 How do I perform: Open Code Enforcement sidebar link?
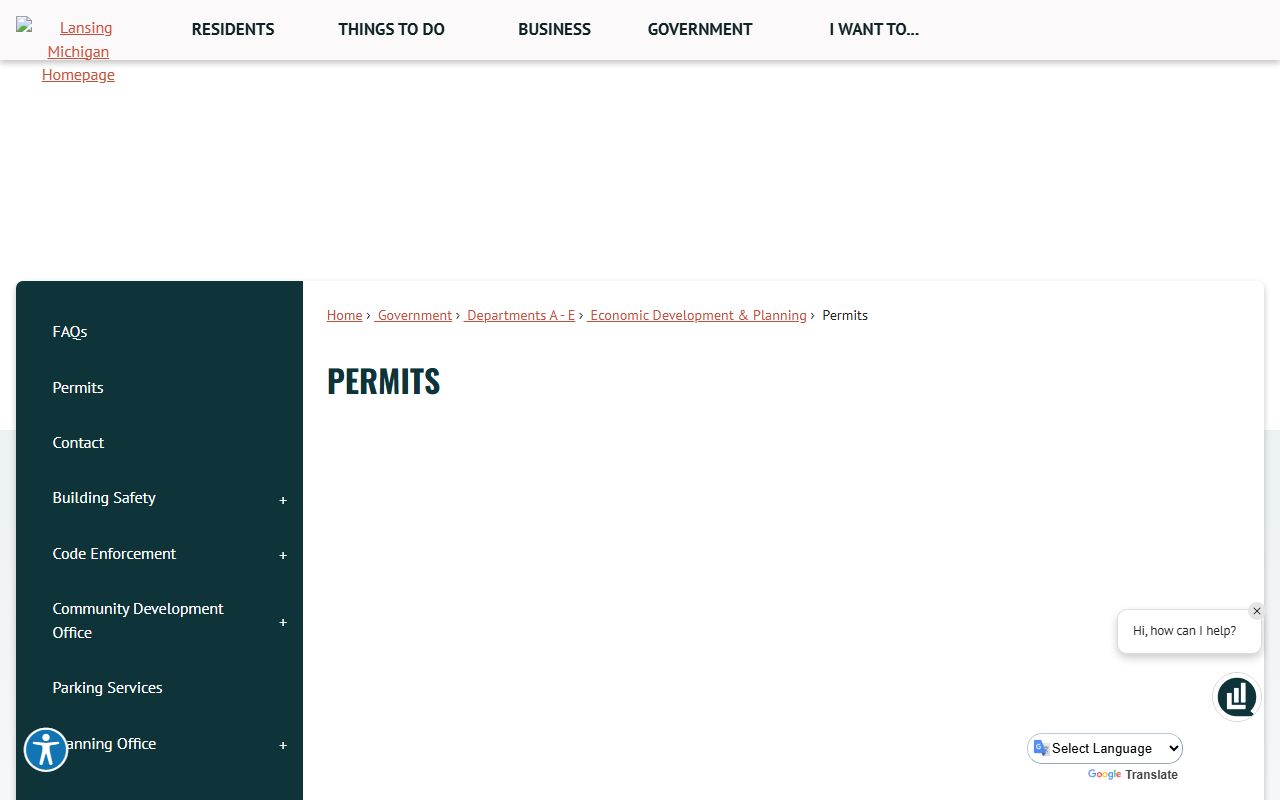point(114,553)
